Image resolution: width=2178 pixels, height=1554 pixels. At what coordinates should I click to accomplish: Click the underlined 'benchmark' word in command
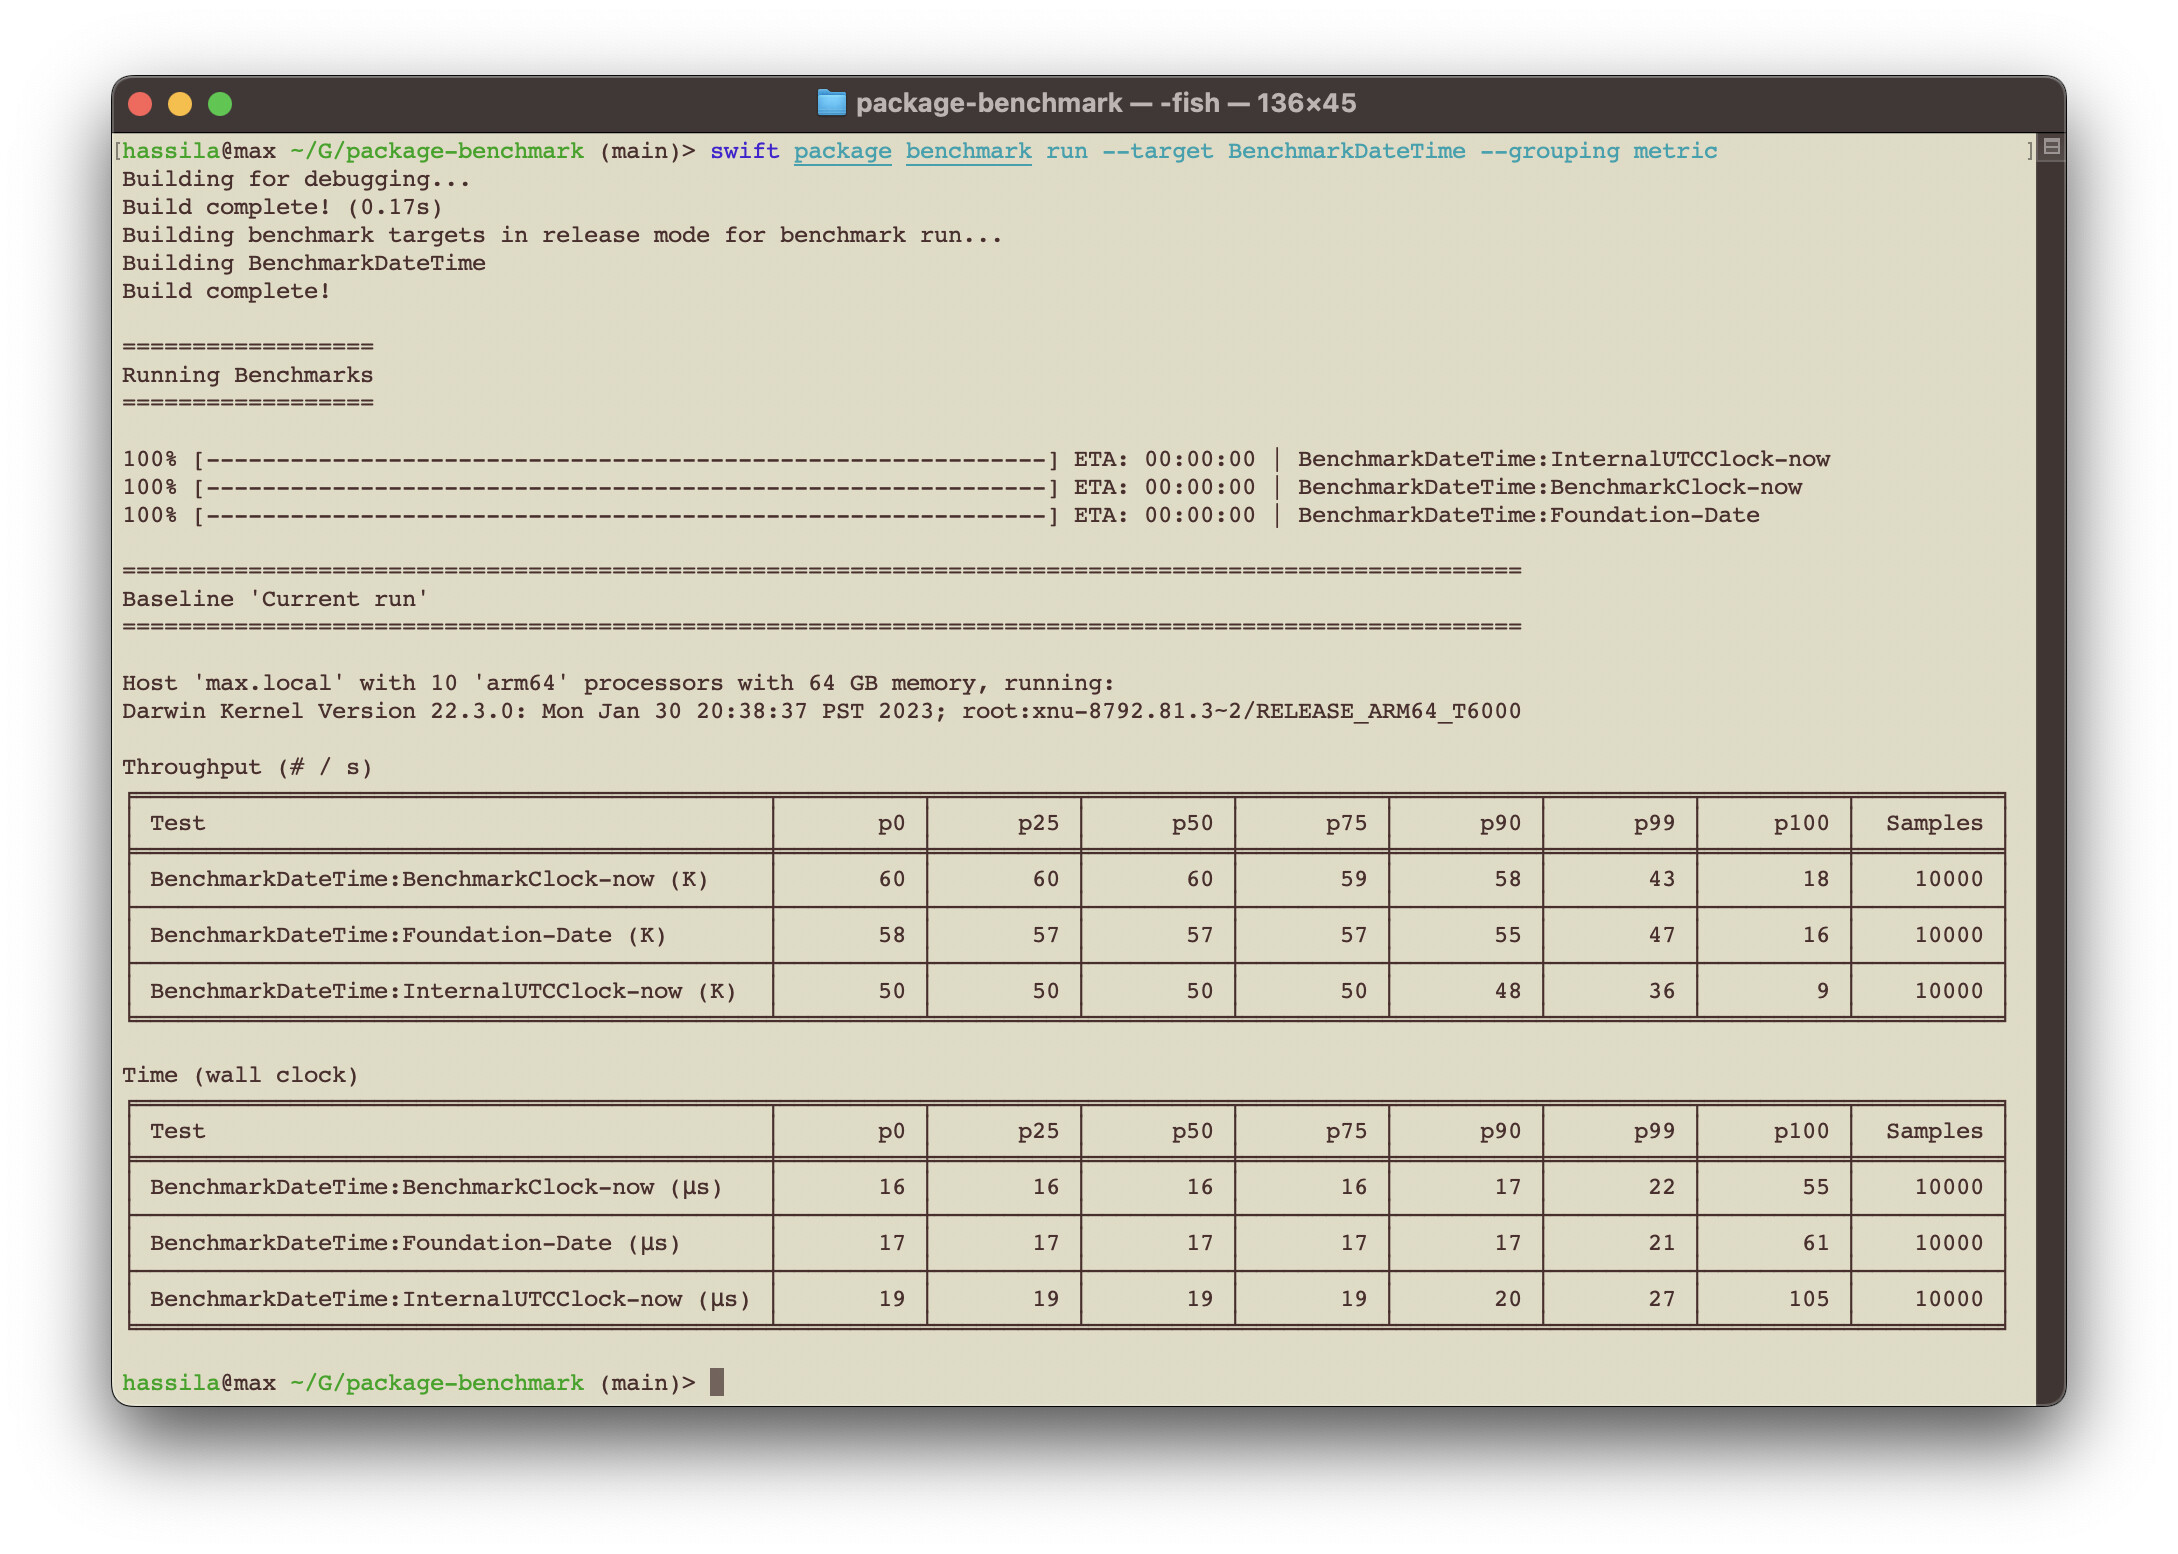pos(968,151)
